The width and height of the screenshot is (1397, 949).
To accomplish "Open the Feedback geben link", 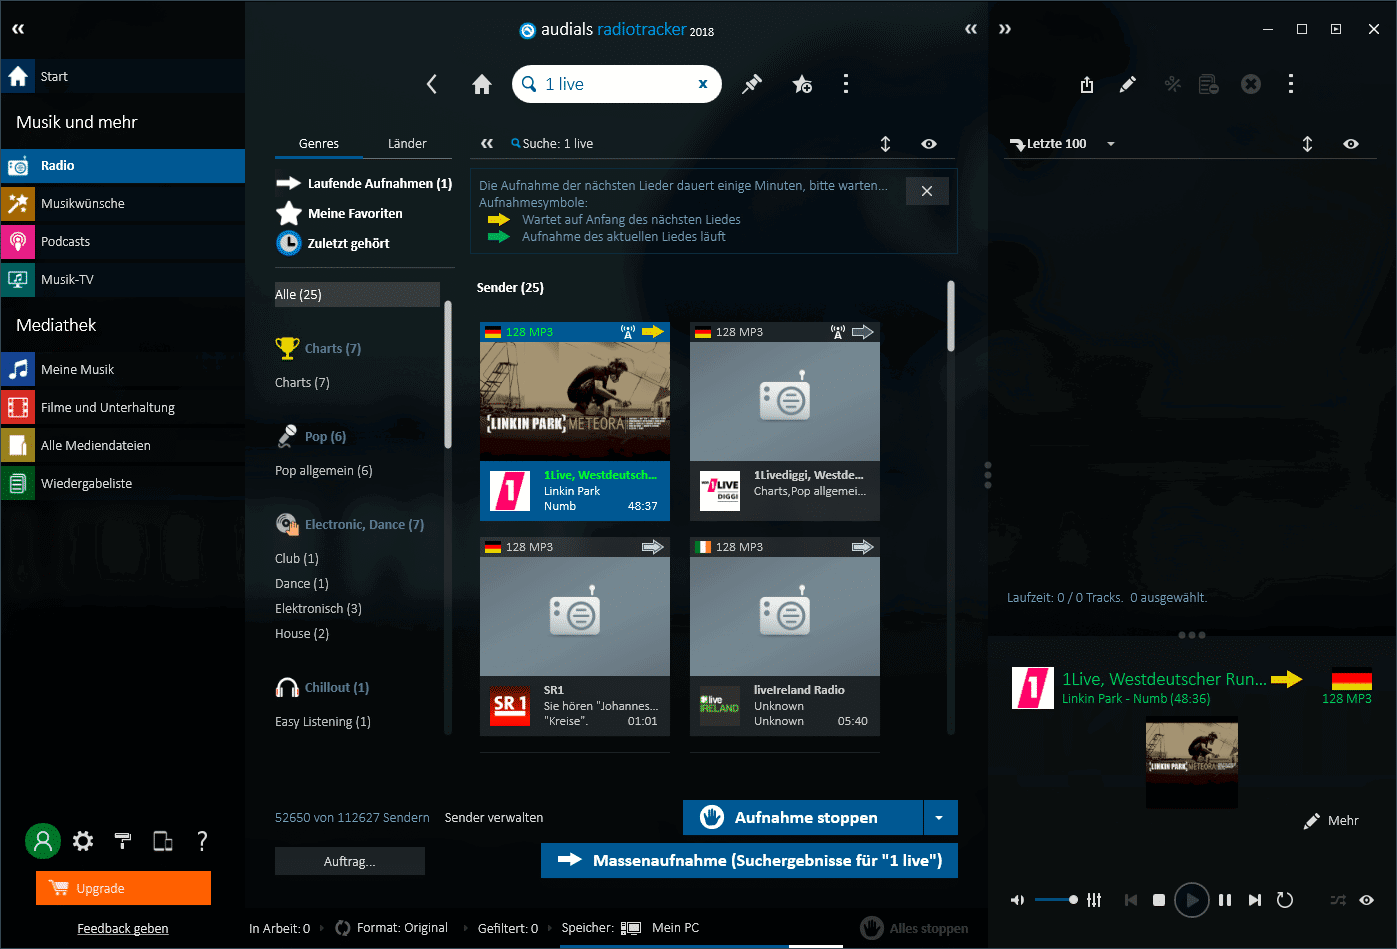I will pos(123,928).
